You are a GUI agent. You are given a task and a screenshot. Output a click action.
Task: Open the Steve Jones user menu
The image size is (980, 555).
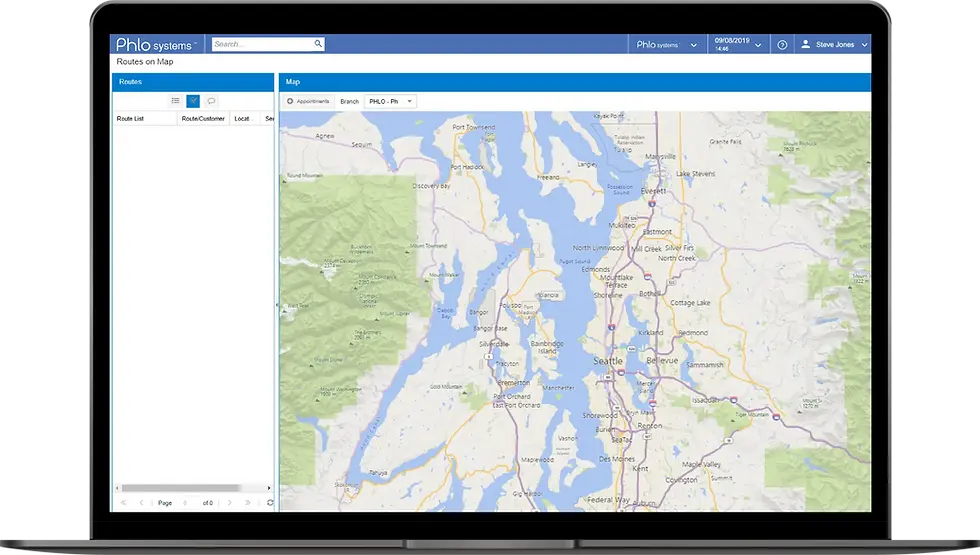[834, 44]
